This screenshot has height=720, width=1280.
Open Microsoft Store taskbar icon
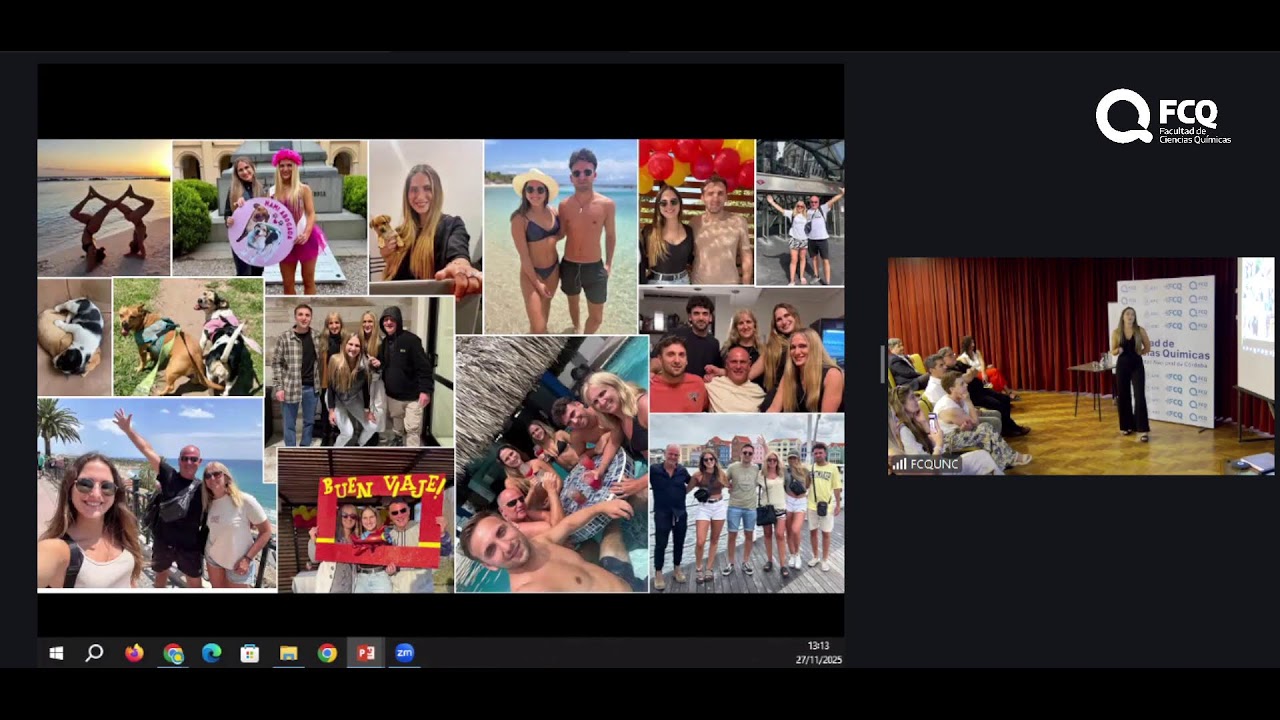250,653
